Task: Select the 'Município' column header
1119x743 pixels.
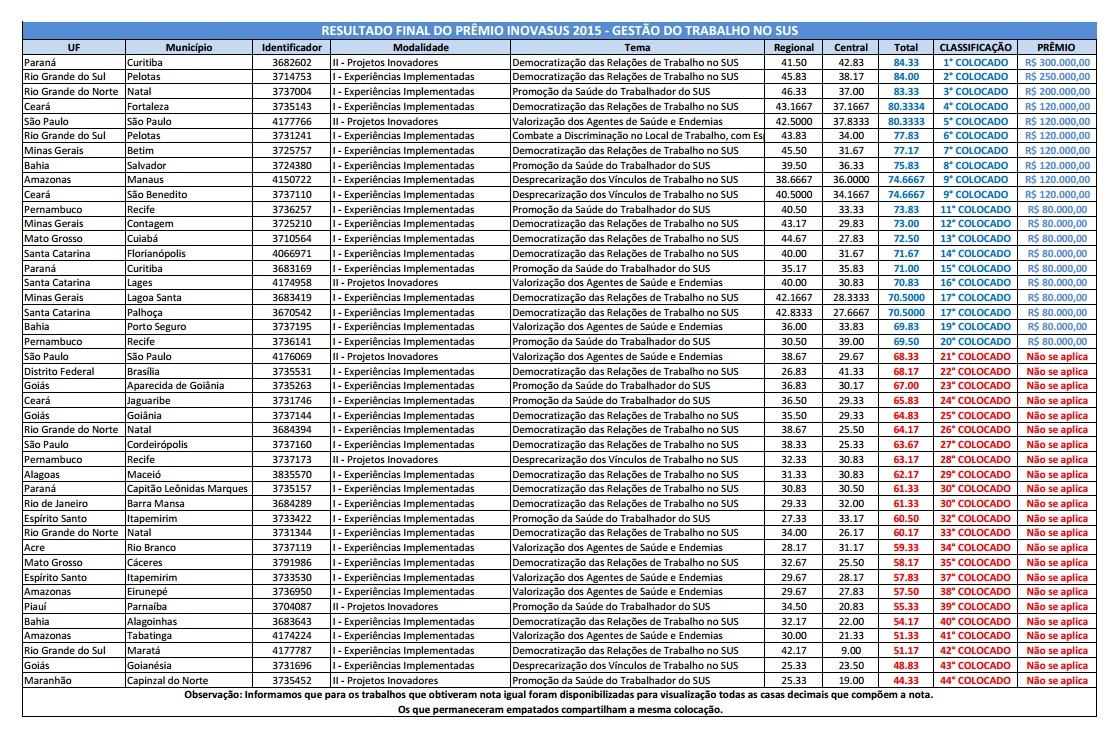Action: [190, 47]
